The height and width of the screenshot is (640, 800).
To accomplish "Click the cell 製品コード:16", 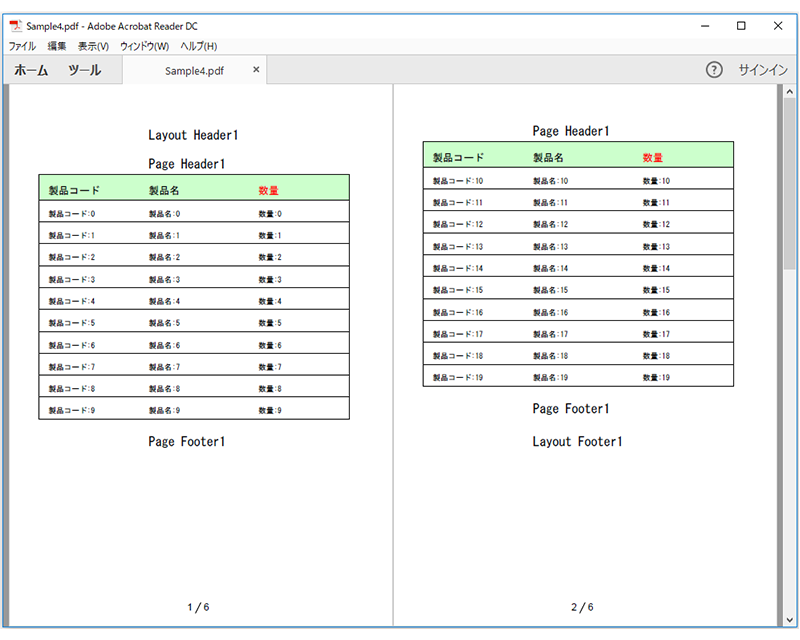I will [x=458, y=313].
